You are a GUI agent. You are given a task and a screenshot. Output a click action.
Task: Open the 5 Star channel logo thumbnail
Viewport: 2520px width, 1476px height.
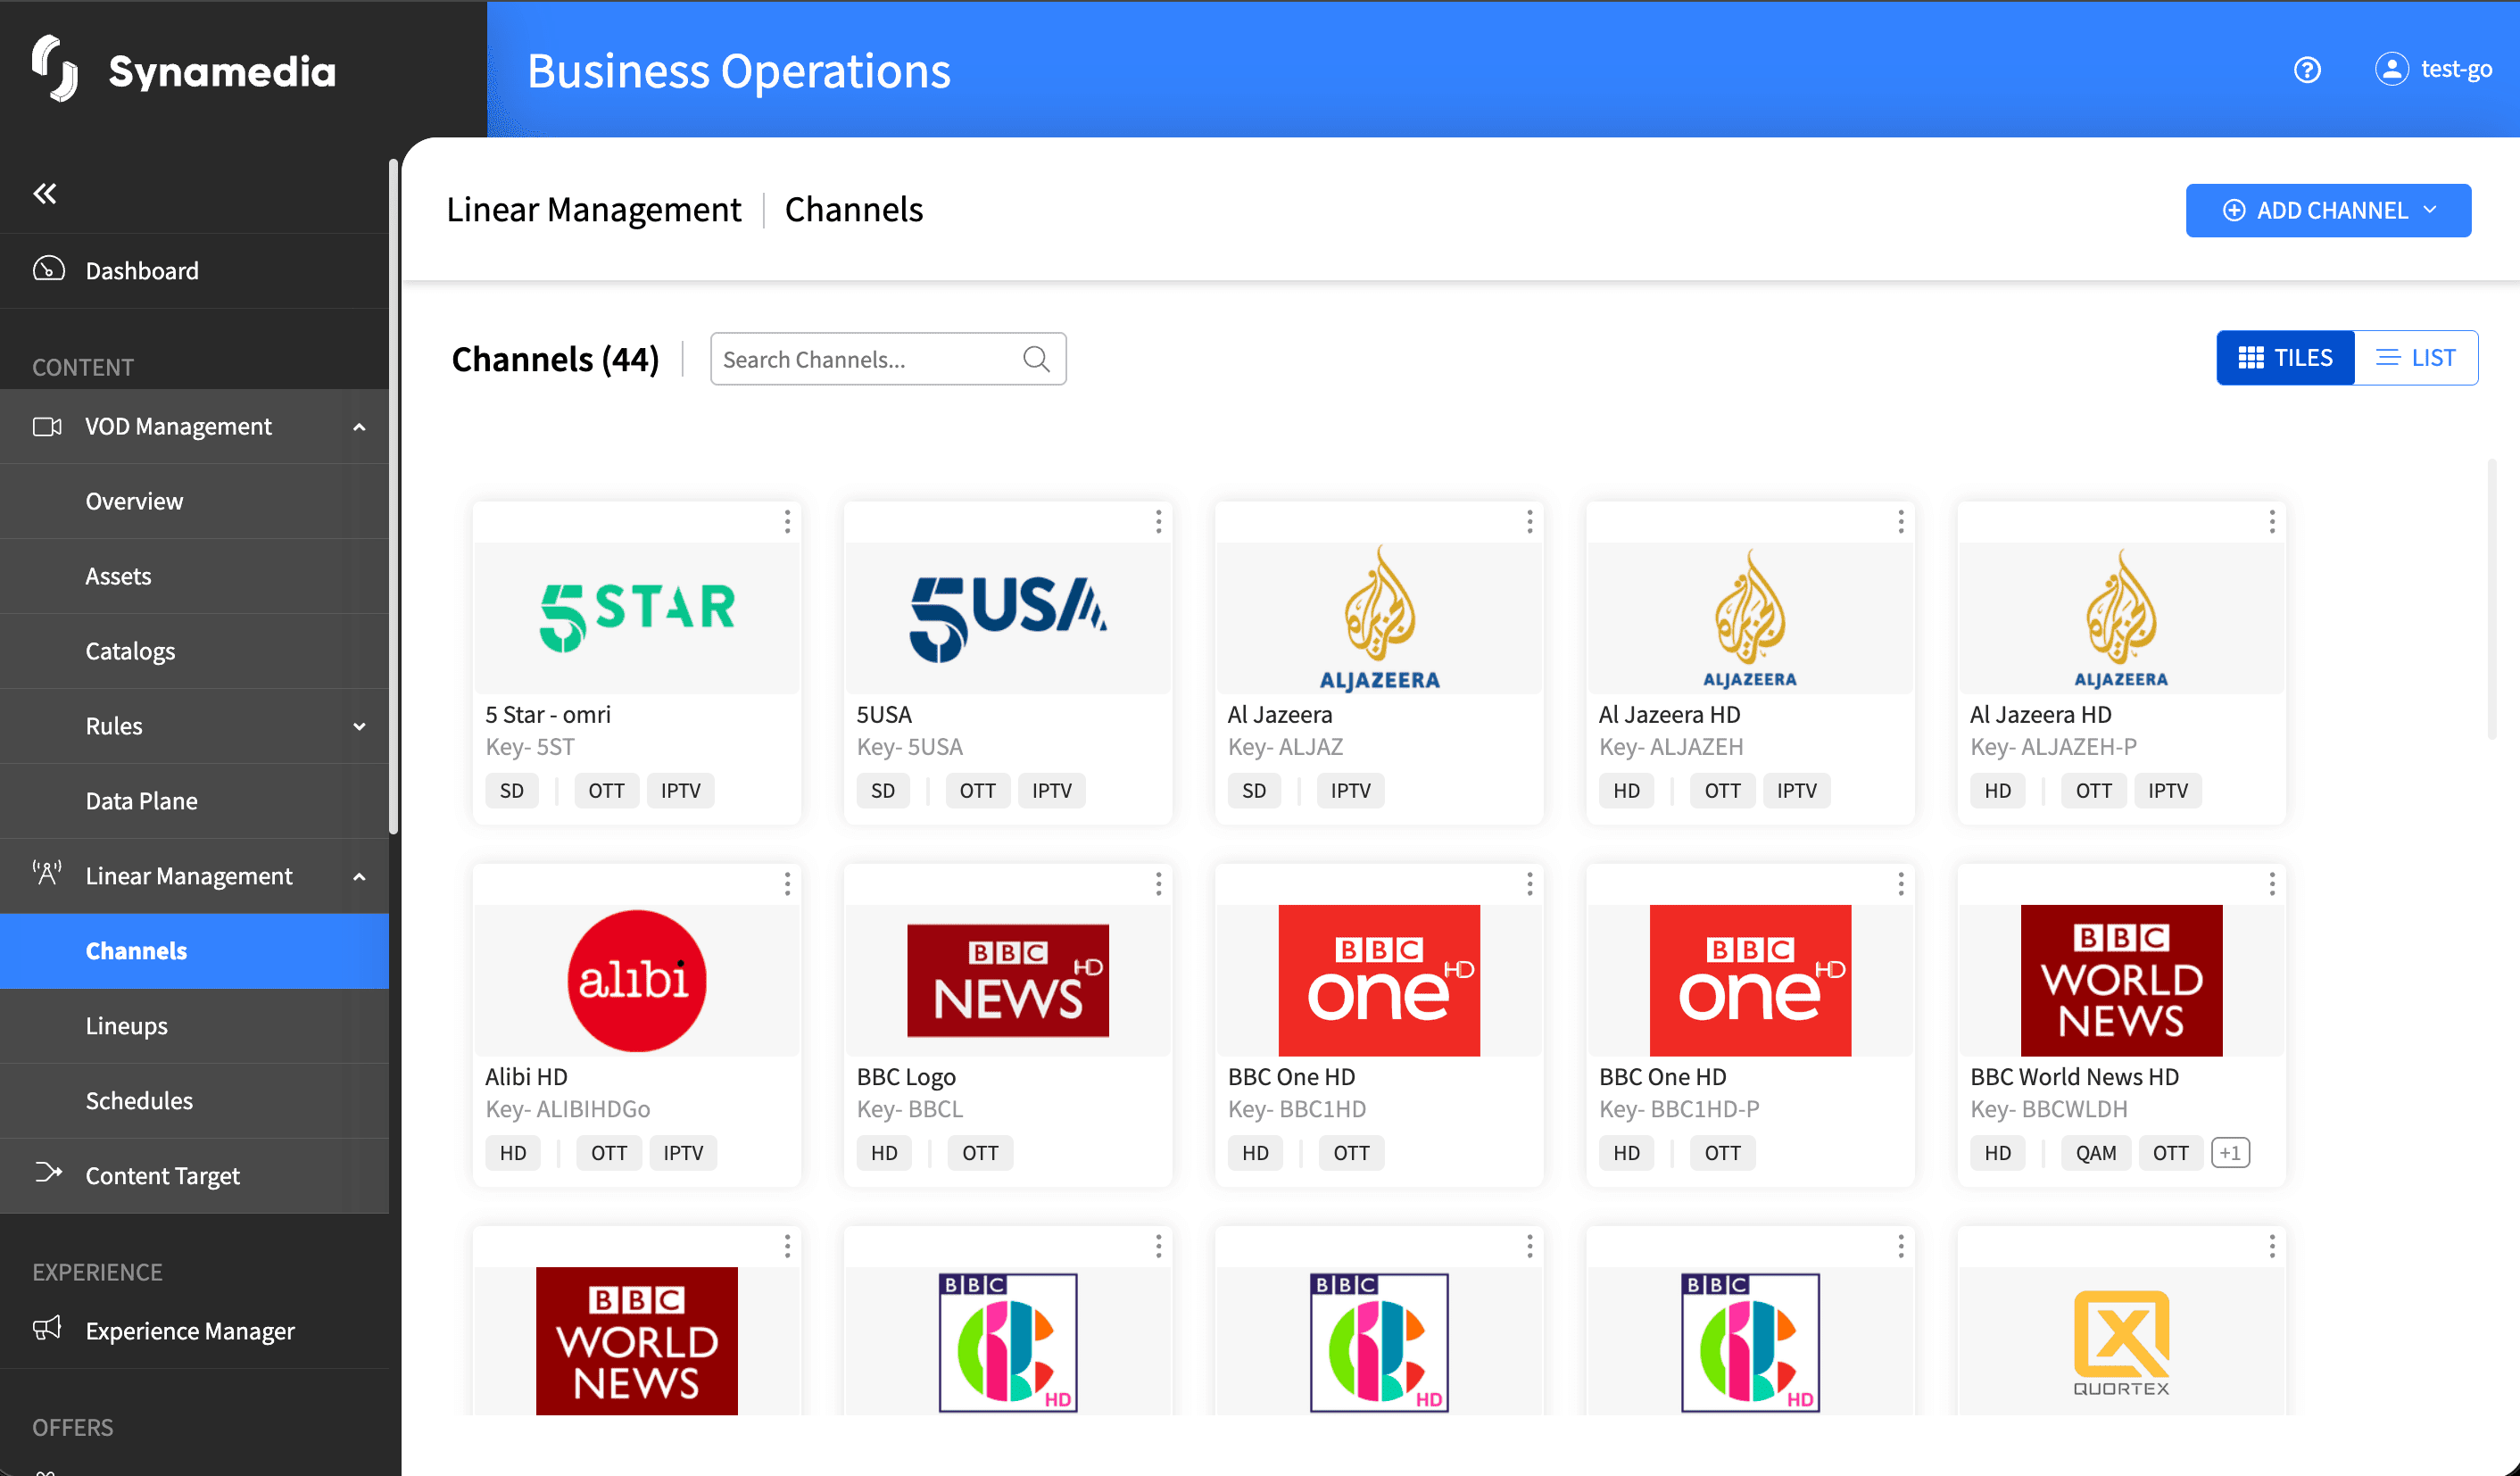click(x=637, y=618)
